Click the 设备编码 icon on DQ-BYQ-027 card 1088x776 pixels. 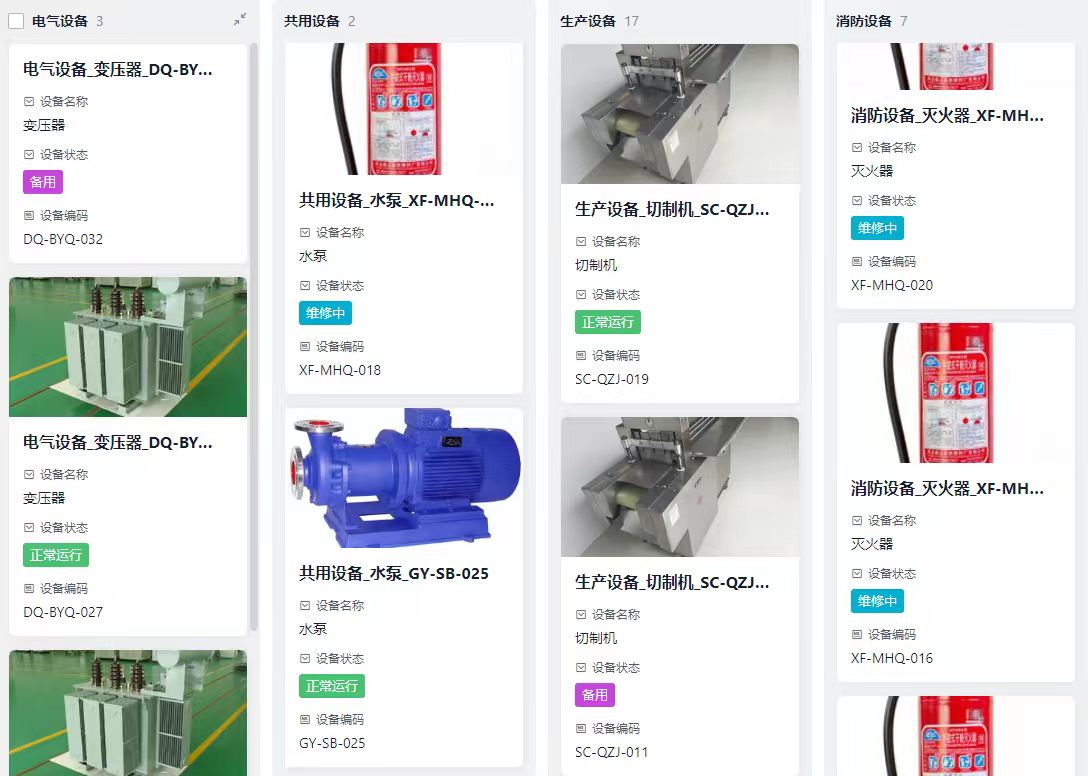point(29,589)
